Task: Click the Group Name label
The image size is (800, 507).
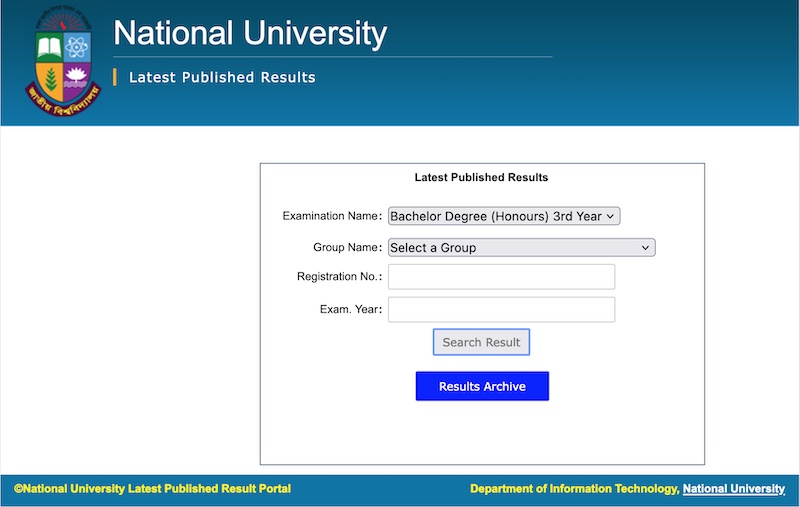Action: [347, 247]
